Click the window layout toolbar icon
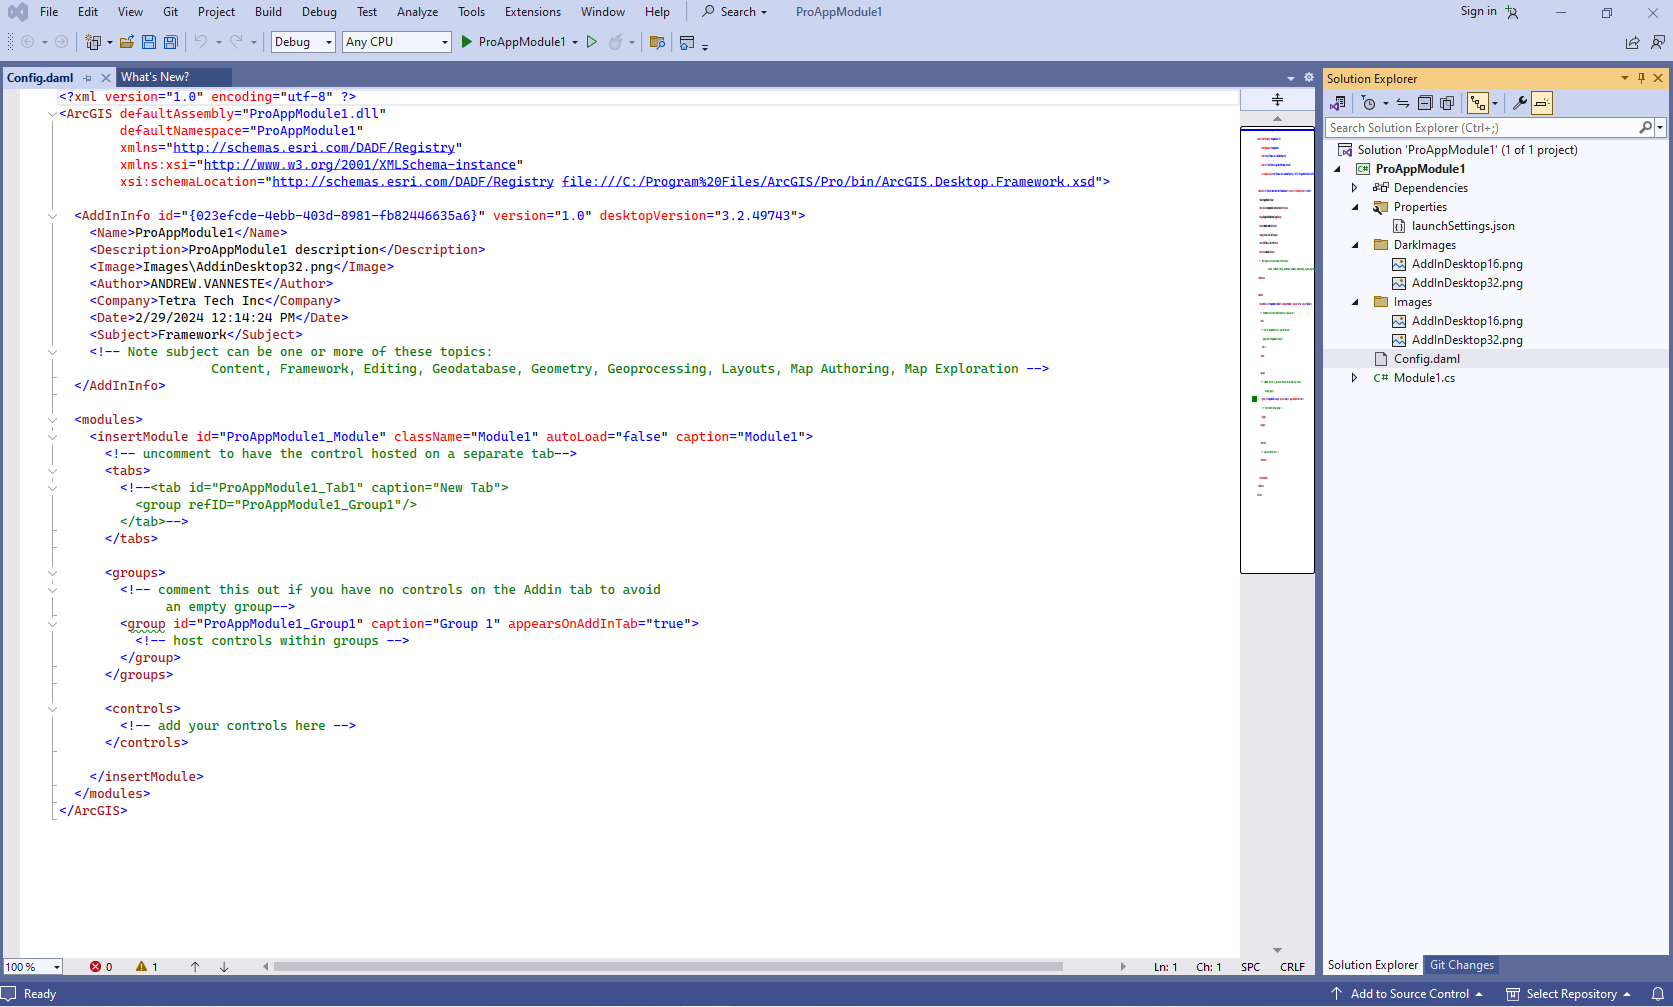 [687, 42]
